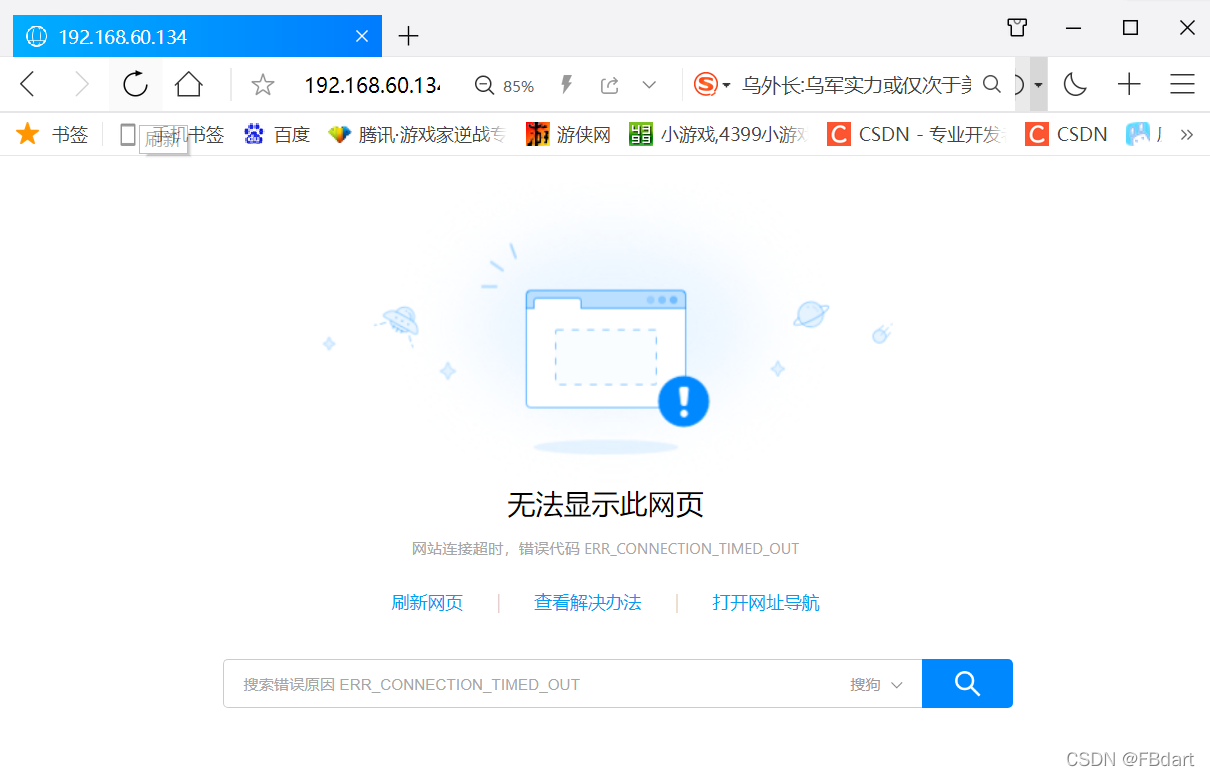Click the magnifier icon beside the hotword text
The width and height of the screenshot is (1210, 776).
[991, 84]
